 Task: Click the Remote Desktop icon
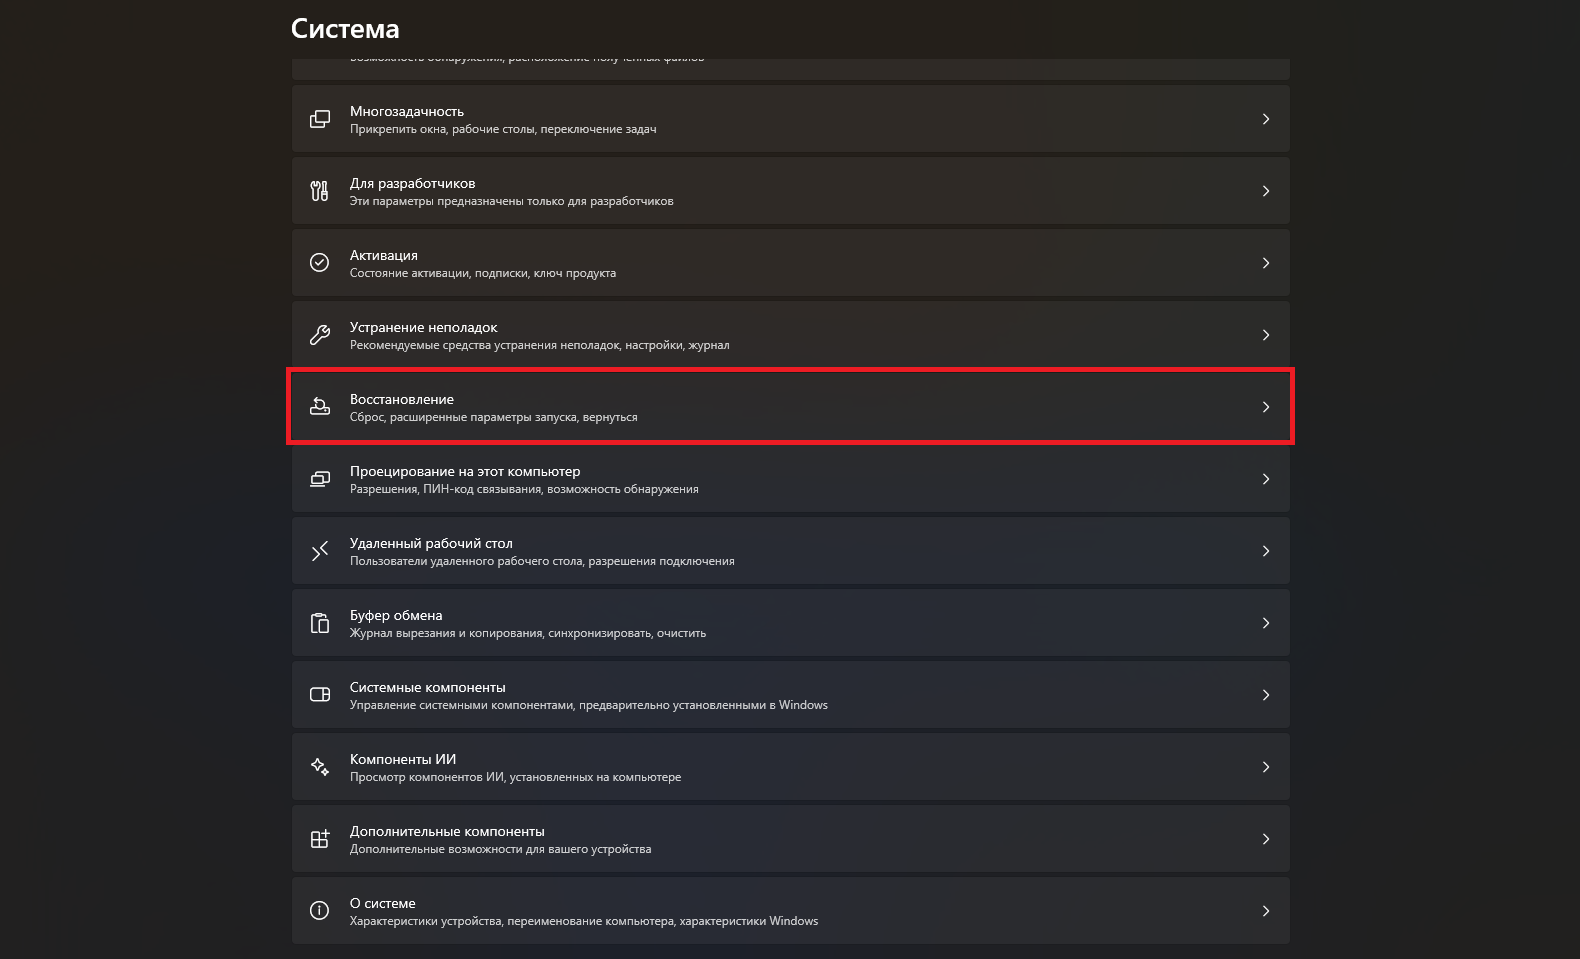tap(320, 551)
